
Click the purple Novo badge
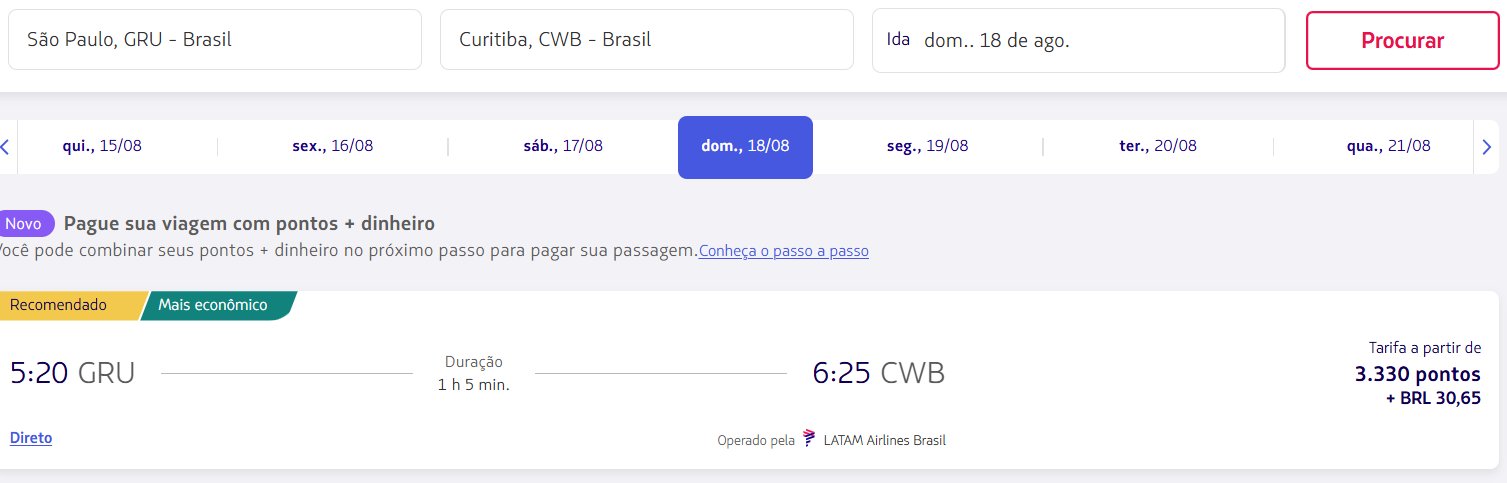click(23, 223)
